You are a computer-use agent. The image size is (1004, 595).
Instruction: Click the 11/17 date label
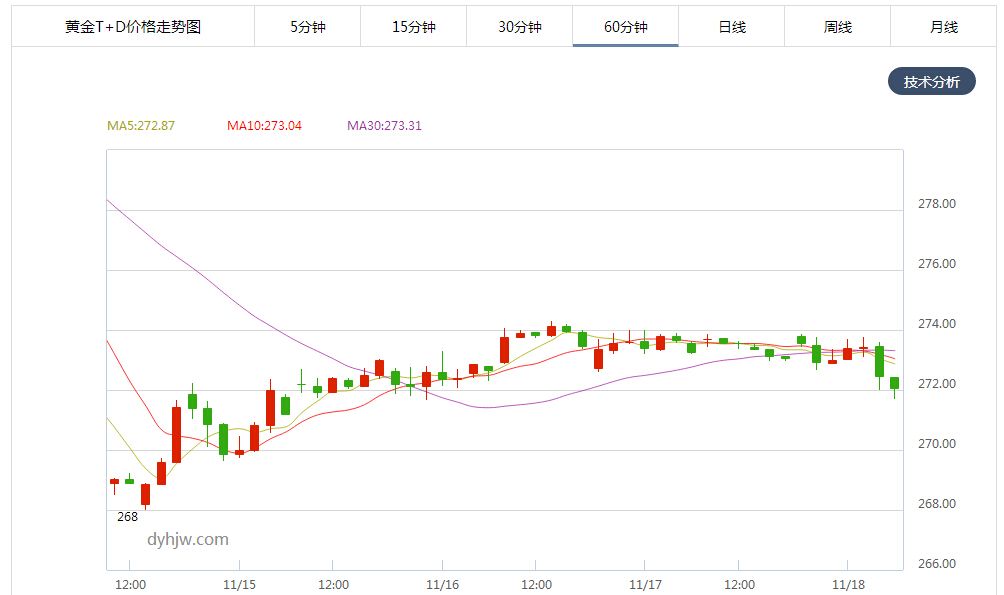(x=646, y=582)
